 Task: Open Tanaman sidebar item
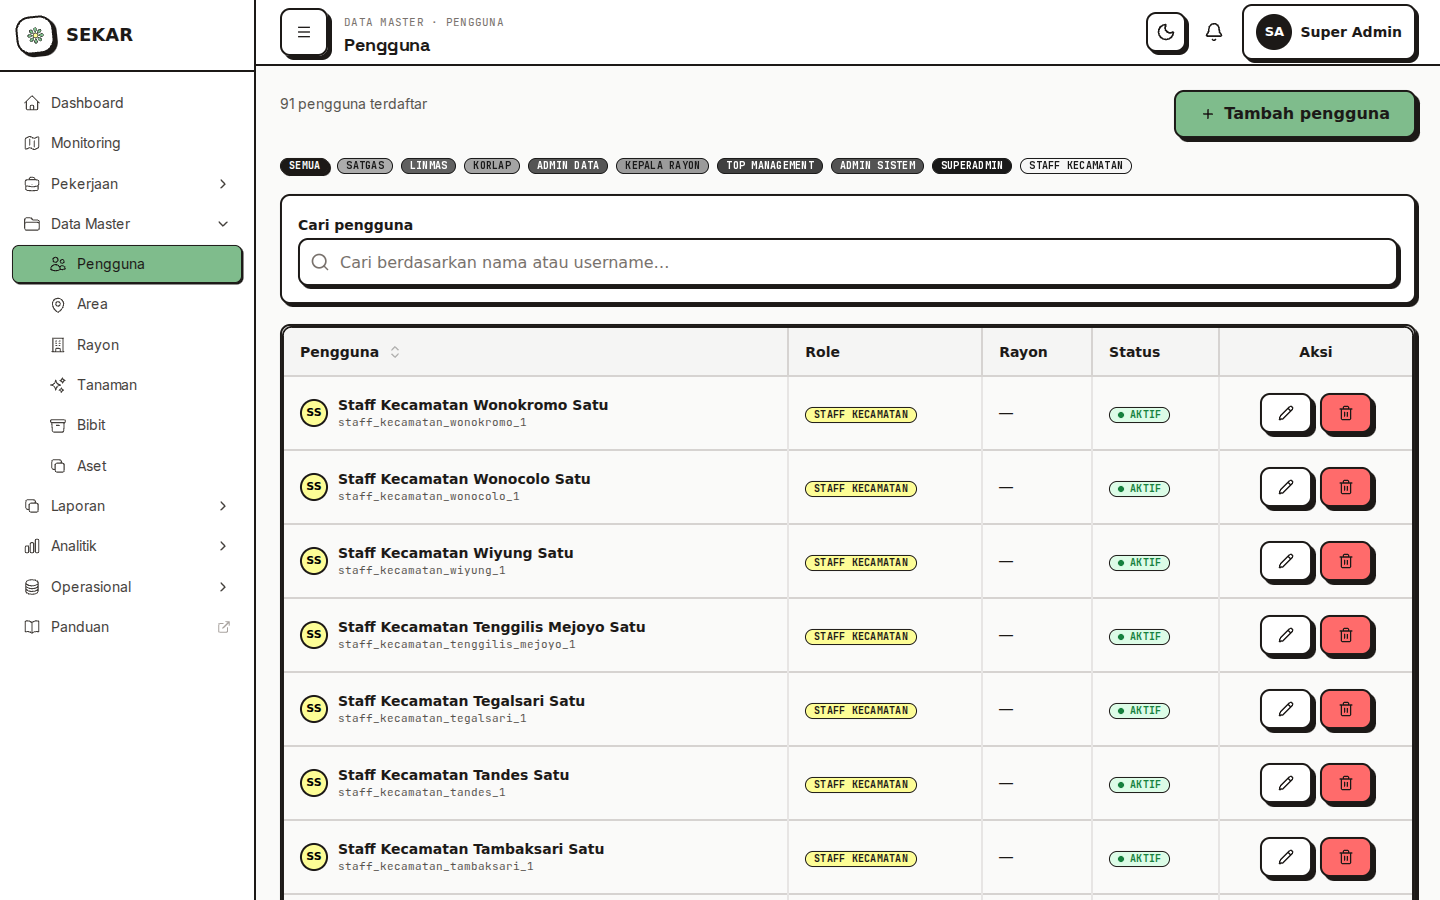[127, 385]
